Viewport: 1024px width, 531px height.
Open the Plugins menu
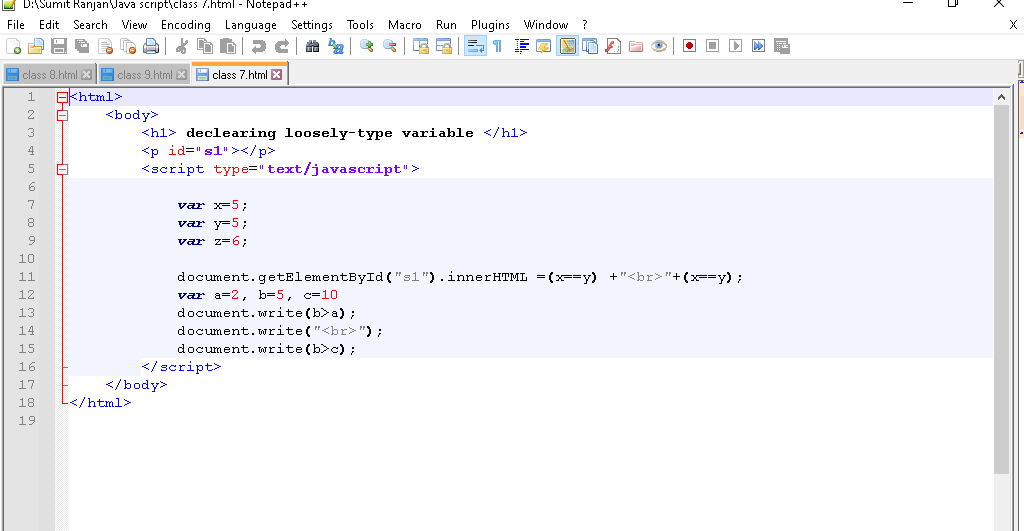490,25
